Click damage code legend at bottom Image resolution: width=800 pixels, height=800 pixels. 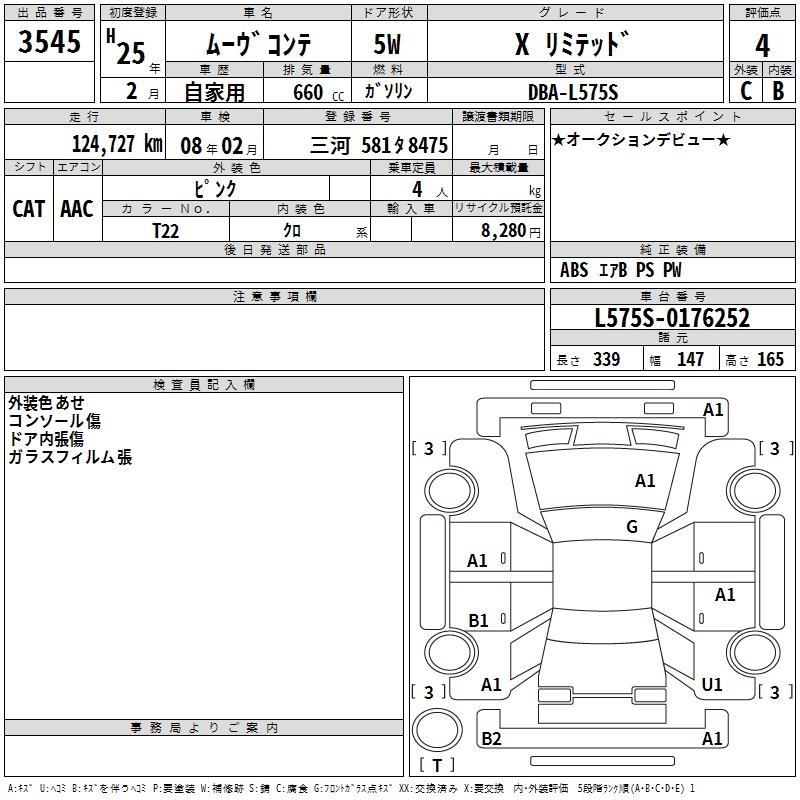click(x=352, y=788)
